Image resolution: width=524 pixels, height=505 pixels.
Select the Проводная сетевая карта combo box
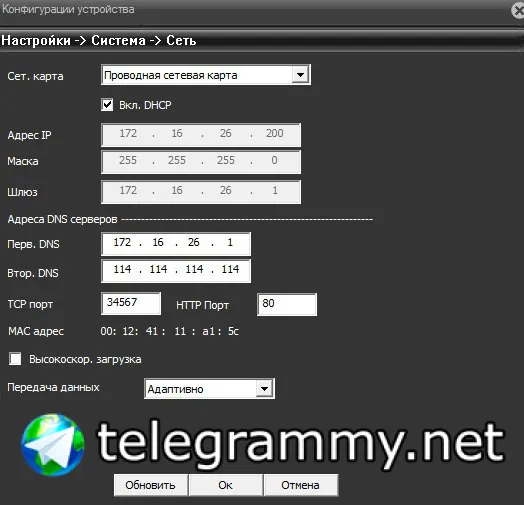206,75
